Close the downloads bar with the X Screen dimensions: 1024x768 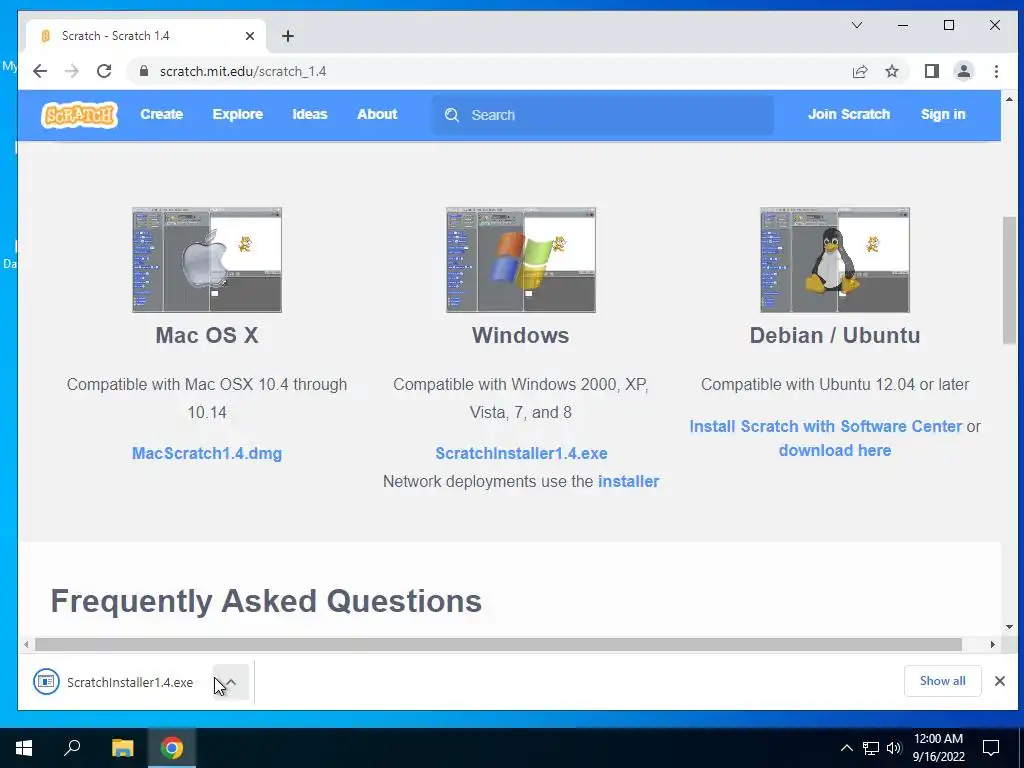point(1000,681)
